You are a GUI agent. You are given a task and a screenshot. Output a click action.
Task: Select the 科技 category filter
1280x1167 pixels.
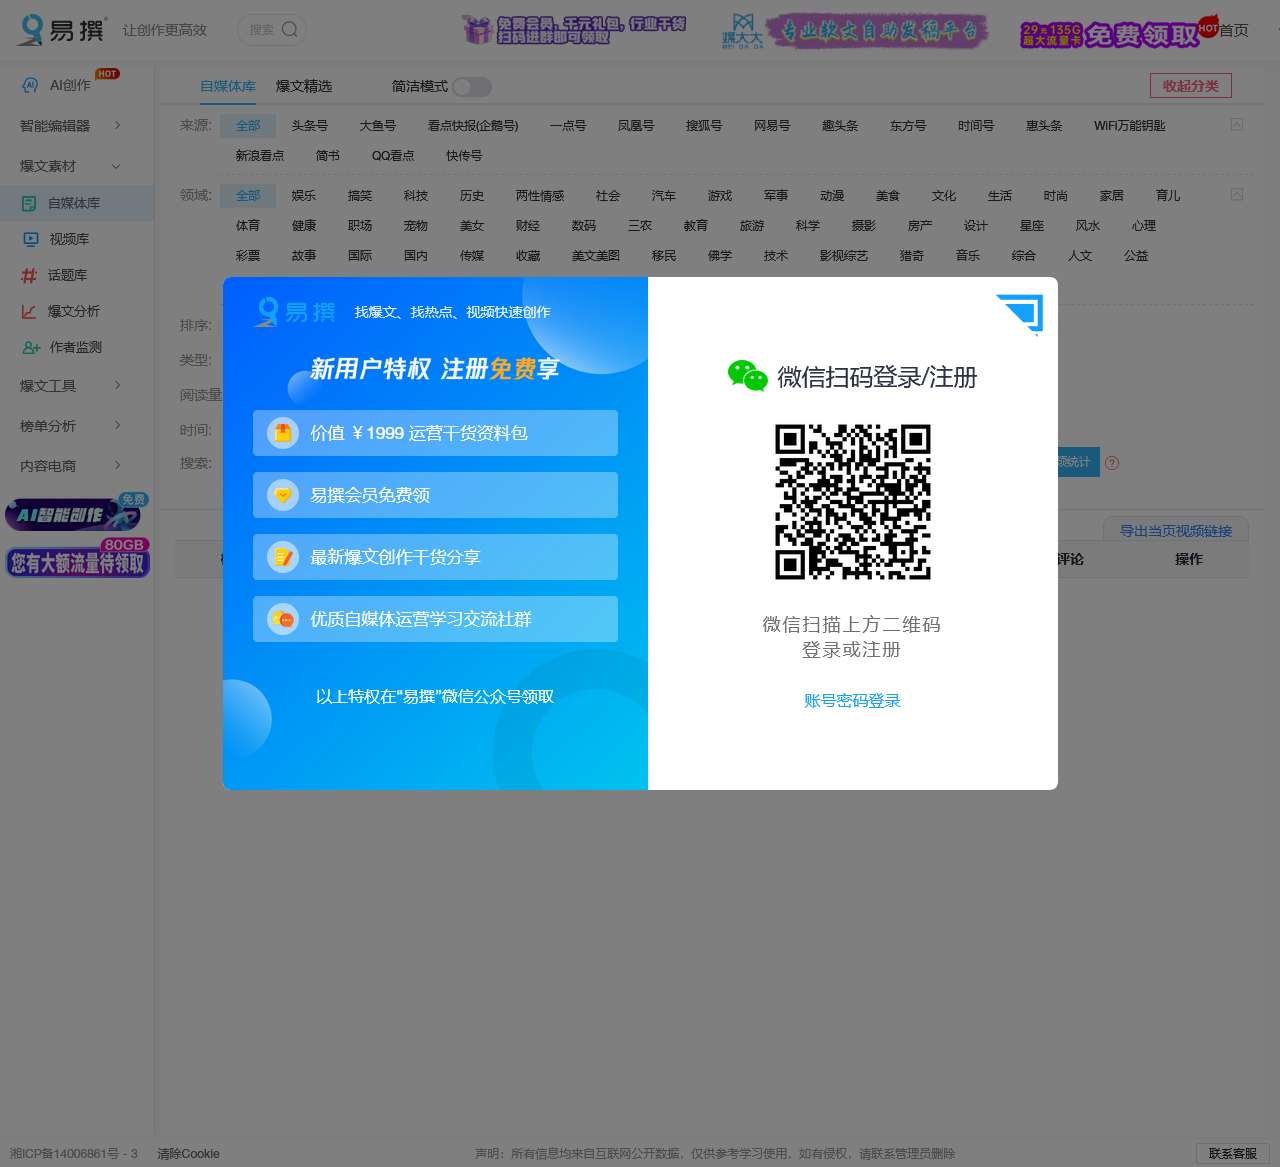point(416,195)
